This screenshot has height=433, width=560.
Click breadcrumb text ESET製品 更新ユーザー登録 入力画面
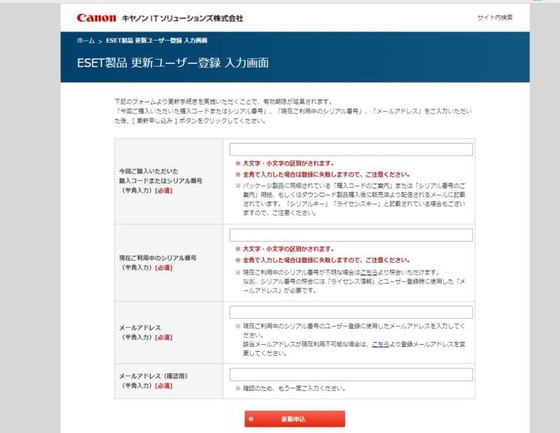[156, 41]
